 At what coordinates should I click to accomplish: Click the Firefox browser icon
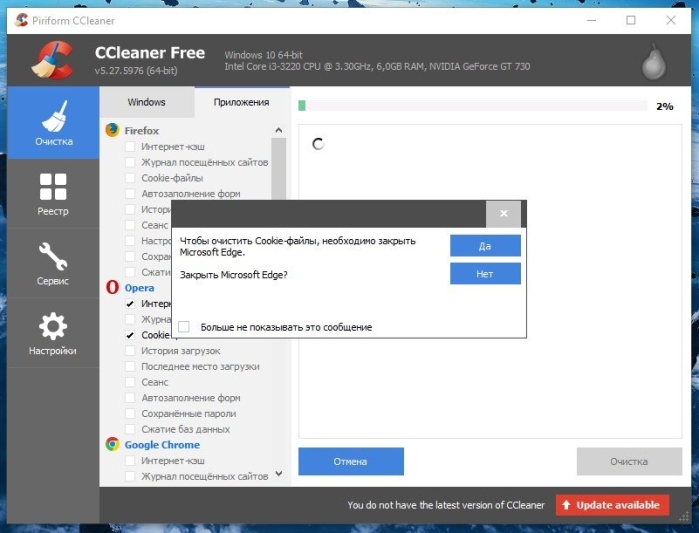click(x=112, y=130)
